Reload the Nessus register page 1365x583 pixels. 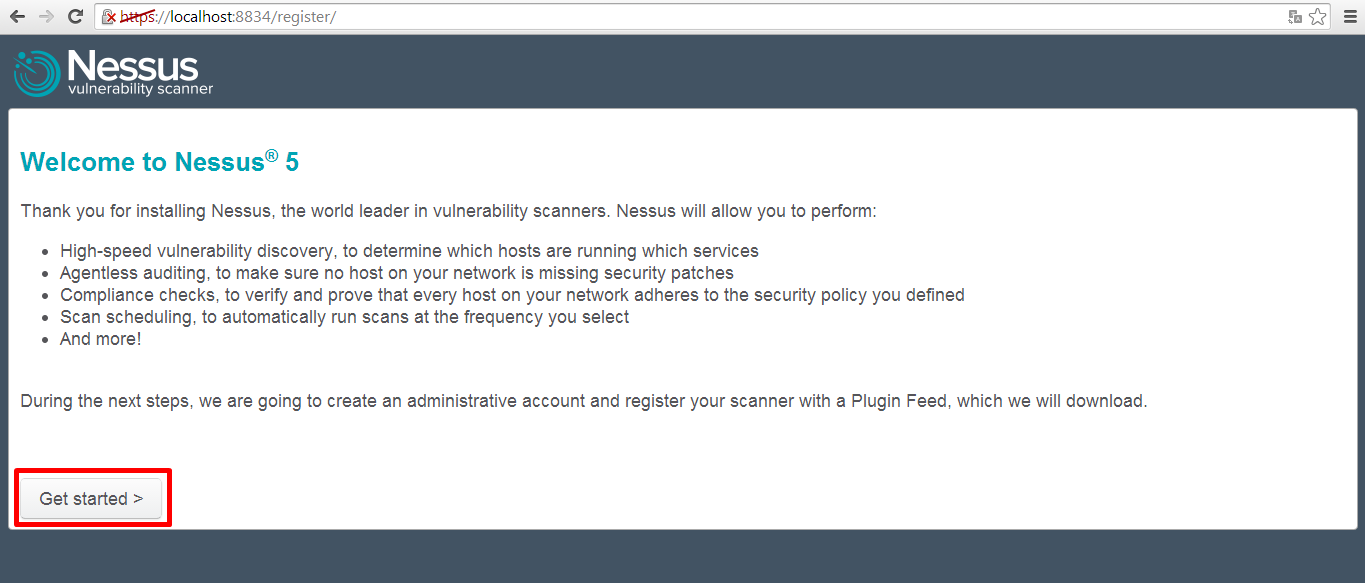coord(75,16)
